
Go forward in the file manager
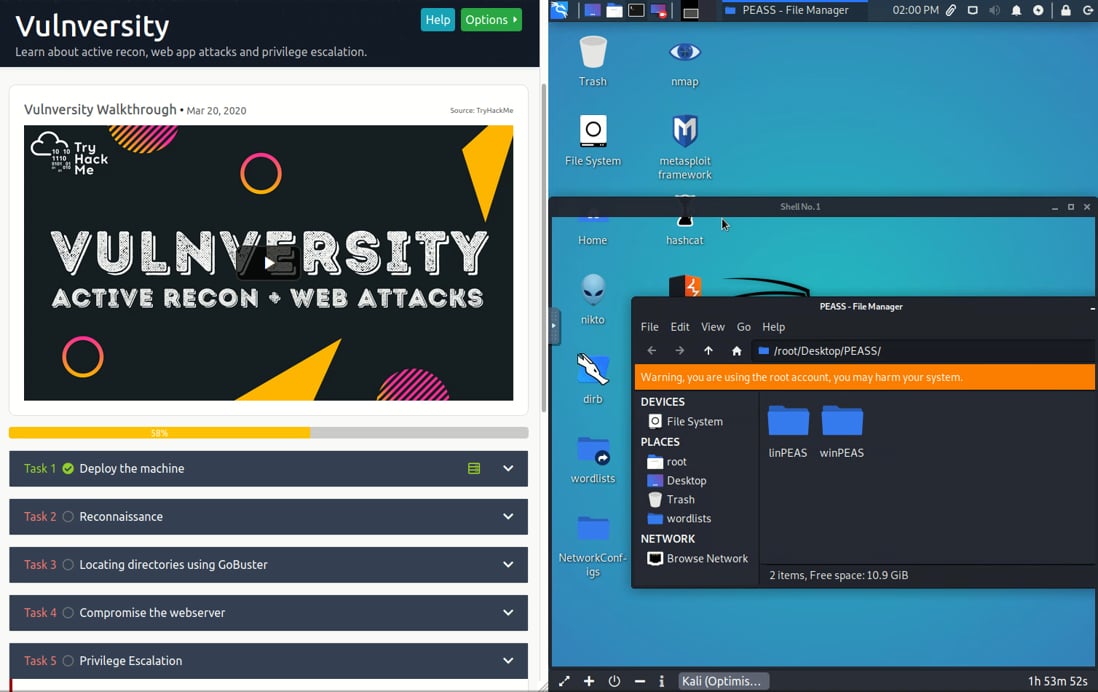[679, 351]
